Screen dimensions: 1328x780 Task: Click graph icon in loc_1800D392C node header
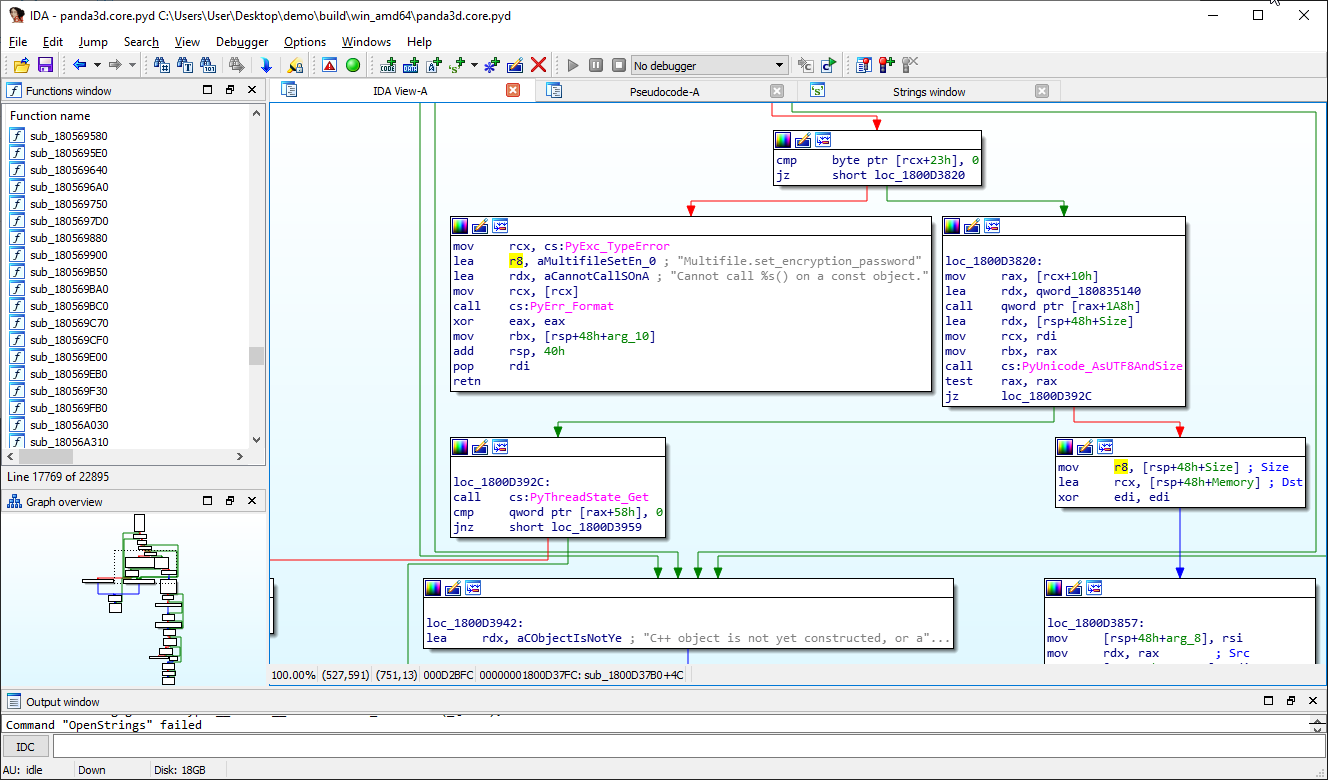click(x=500, y=447)
